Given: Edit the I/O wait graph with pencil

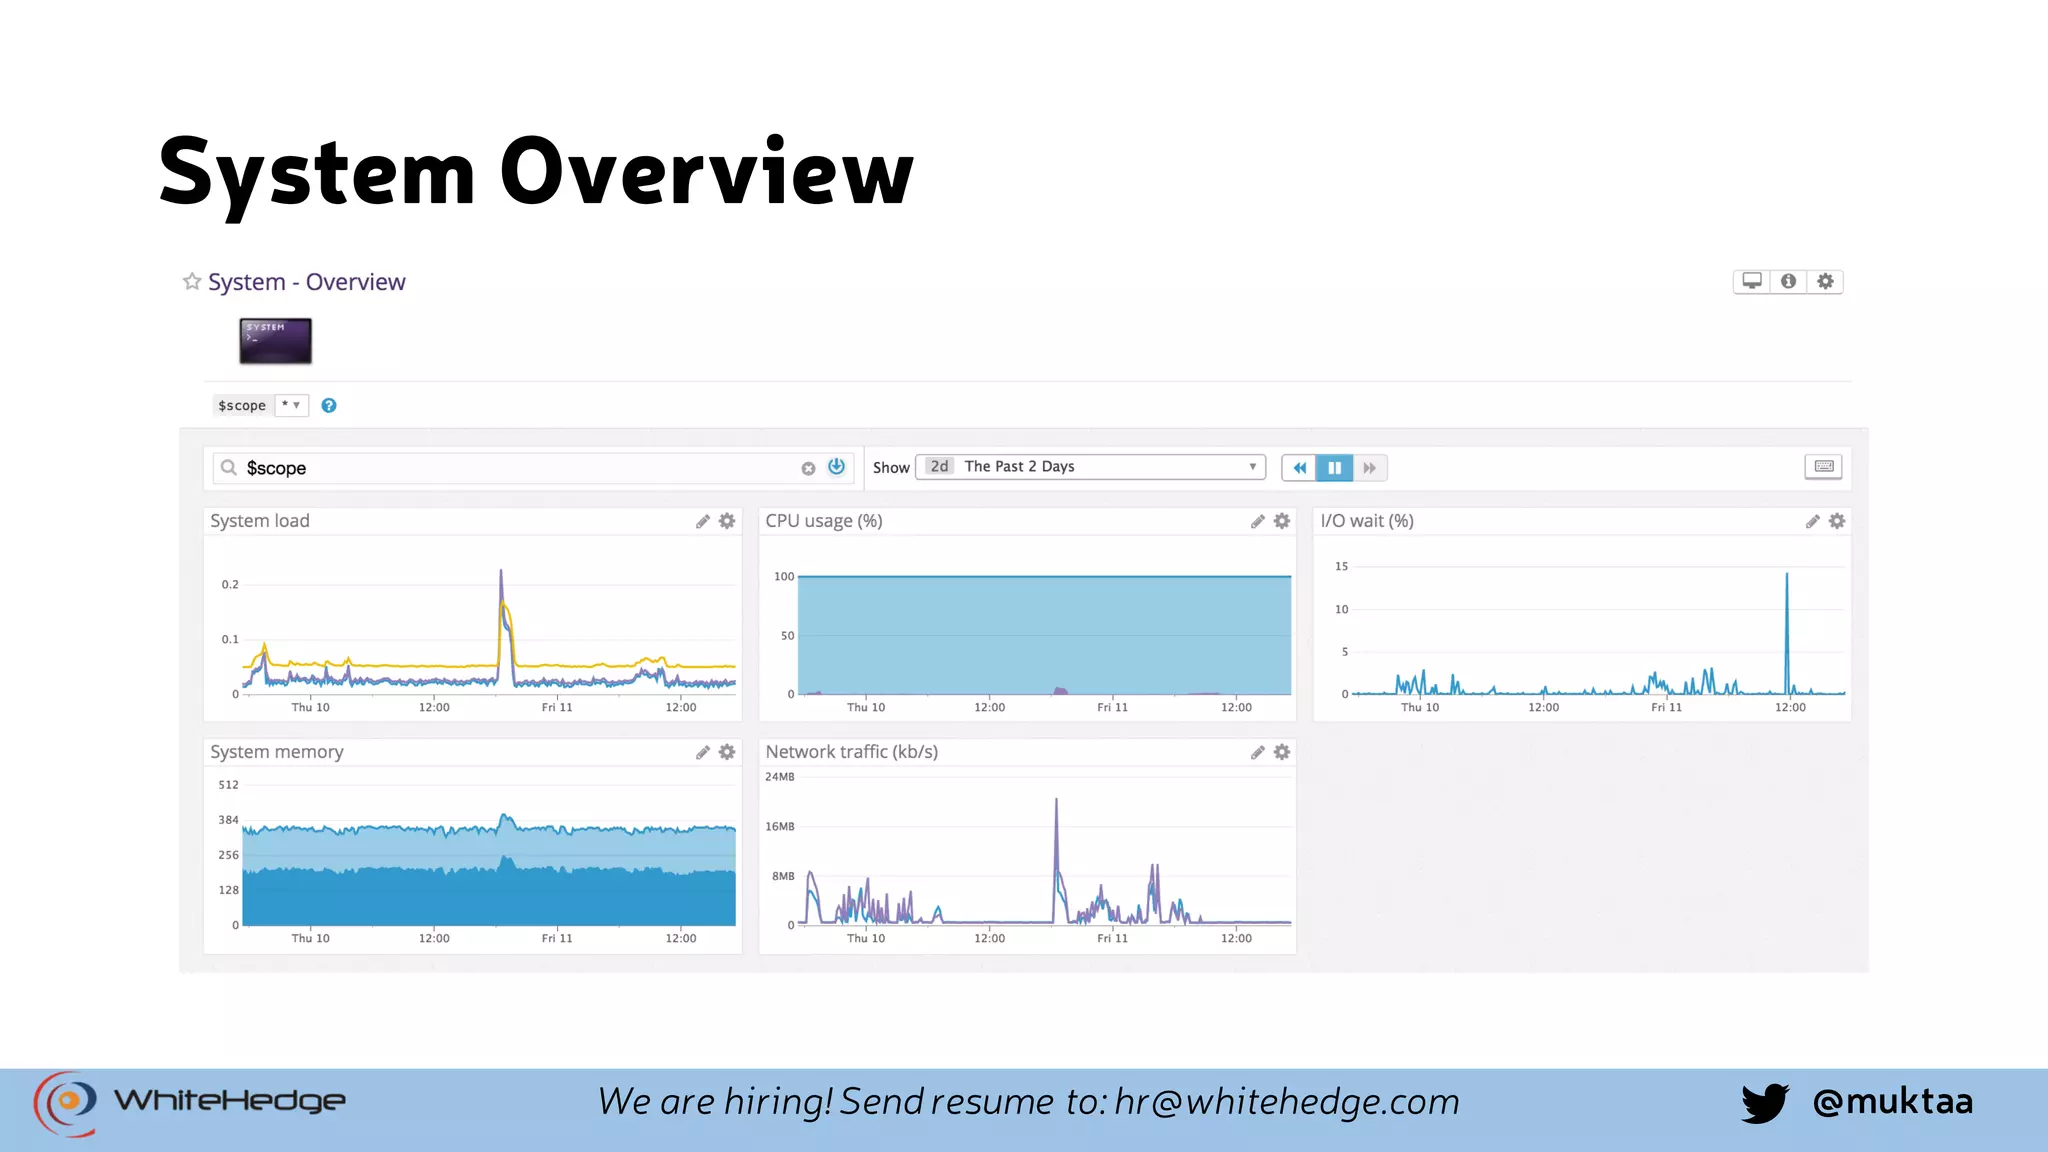Looking at the screenshot, I should 1812,522.
